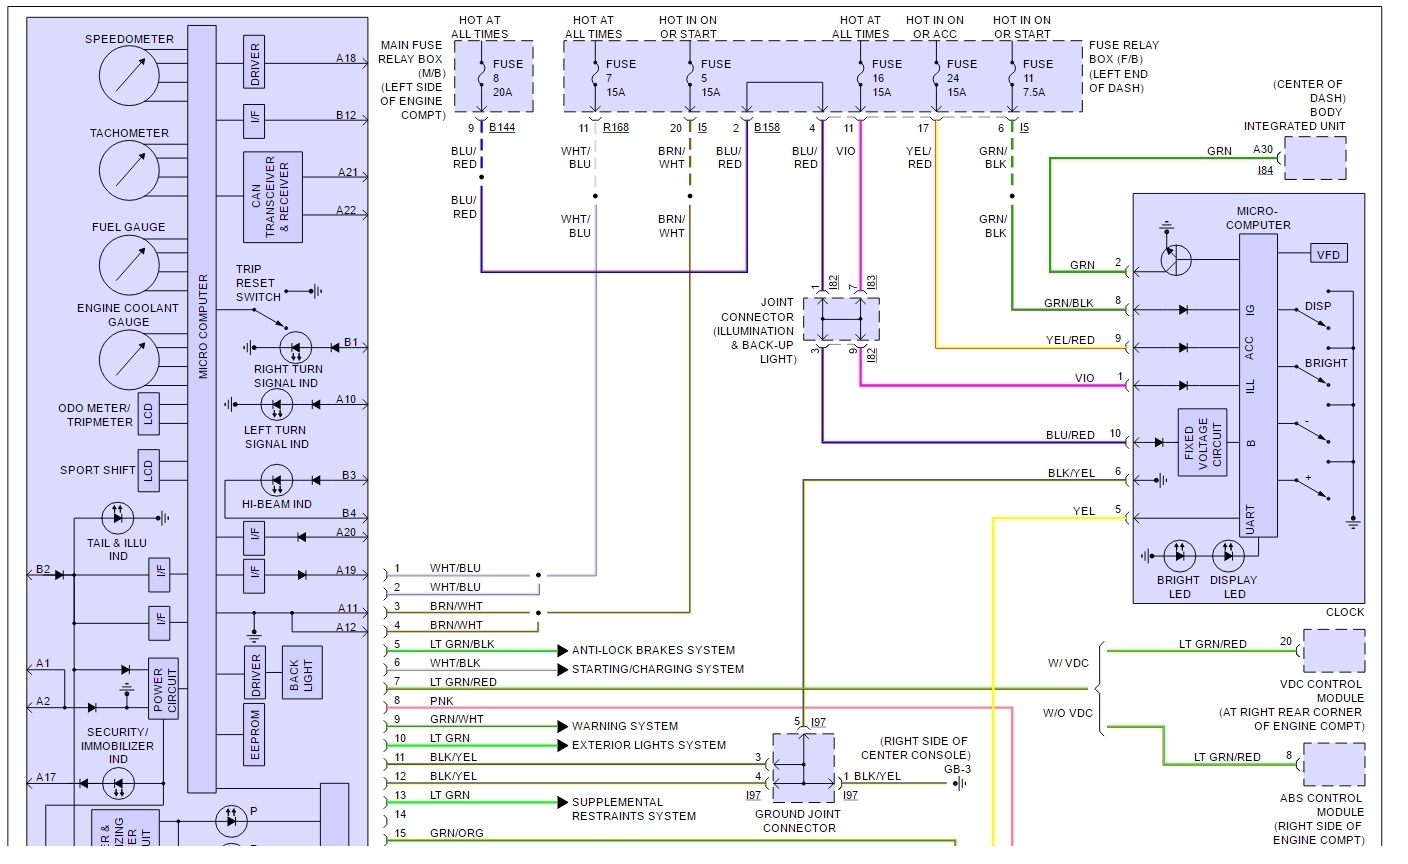The height and width of the screenshot is (864, 1408).
Task: Click the Fixed Voltage Circuit block
Action: [x=1203, y=443]
